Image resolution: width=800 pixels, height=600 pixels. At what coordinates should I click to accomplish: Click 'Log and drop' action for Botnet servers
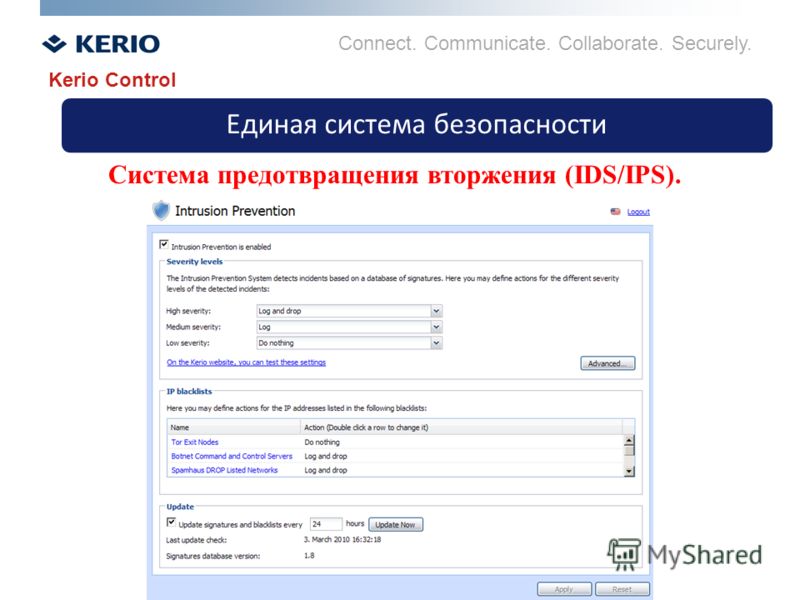tap(326, 456)
